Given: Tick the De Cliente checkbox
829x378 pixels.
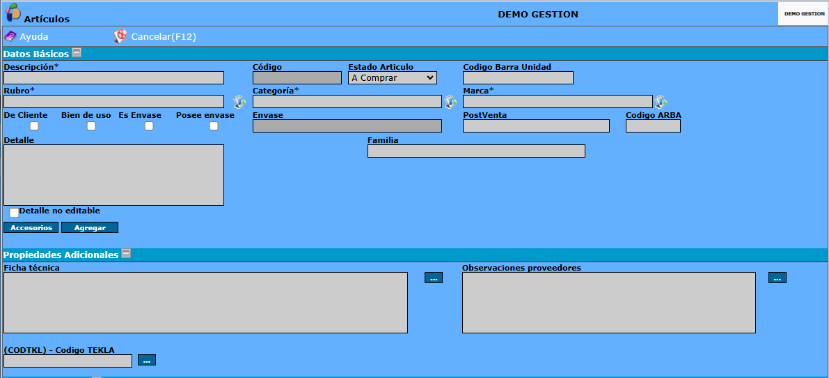Looking at the screenshot, I should (34, 126).
